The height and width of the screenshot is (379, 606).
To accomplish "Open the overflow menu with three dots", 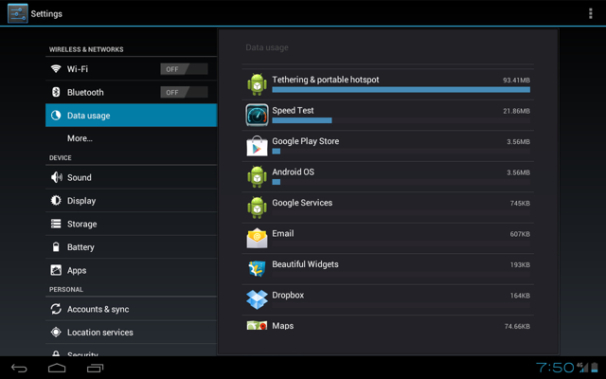I will pyautogui.click(x=590, y=14).
